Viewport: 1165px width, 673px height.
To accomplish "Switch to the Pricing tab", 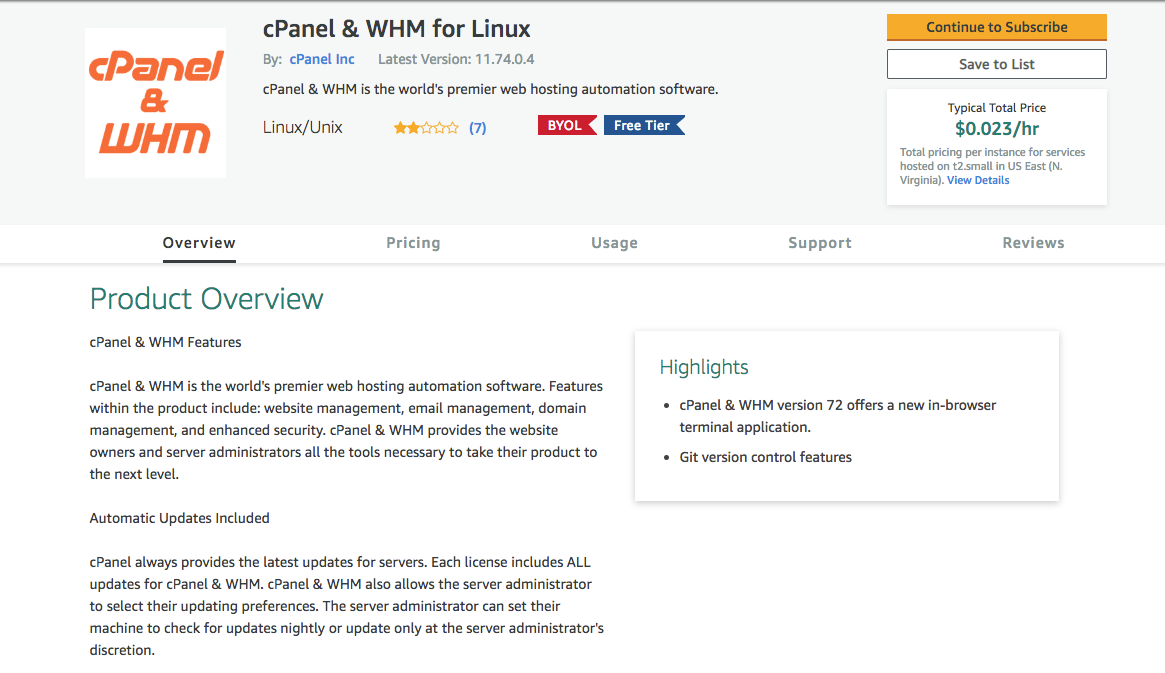I will [413, 242].
